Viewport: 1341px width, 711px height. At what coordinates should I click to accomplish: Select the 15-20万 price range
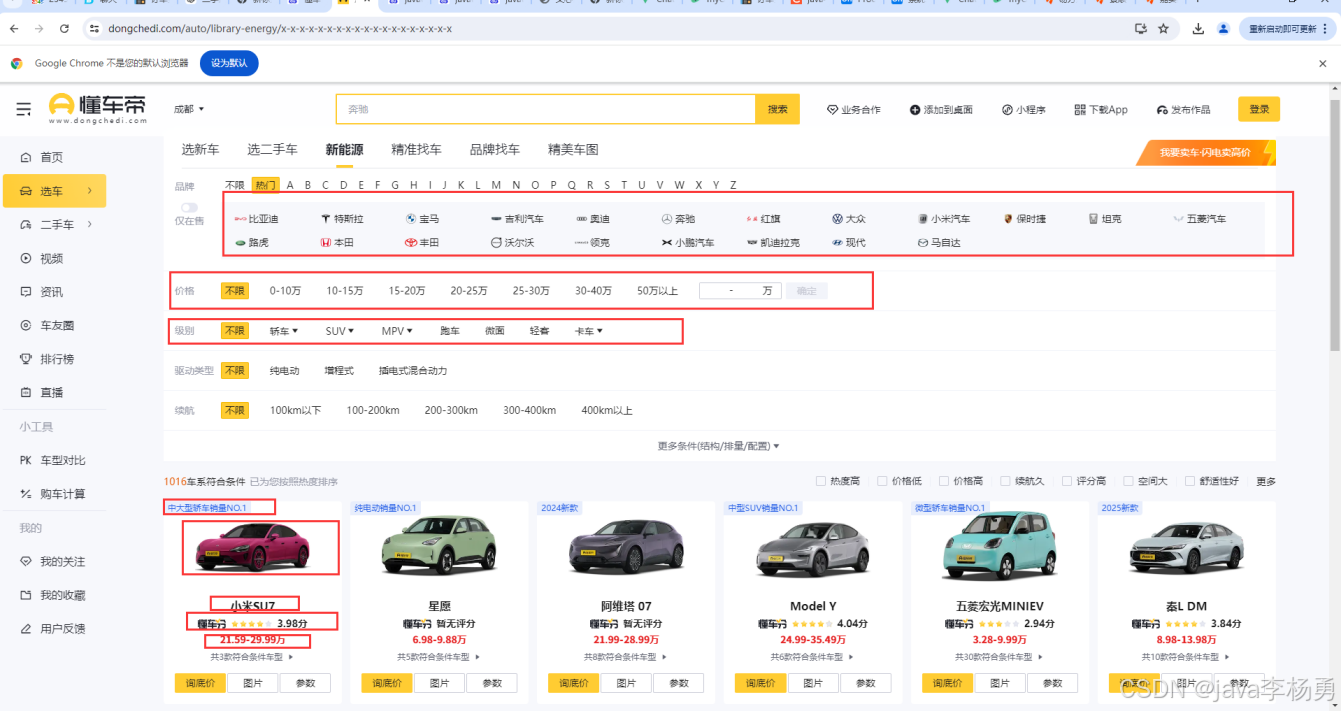(x=407, y=291)
